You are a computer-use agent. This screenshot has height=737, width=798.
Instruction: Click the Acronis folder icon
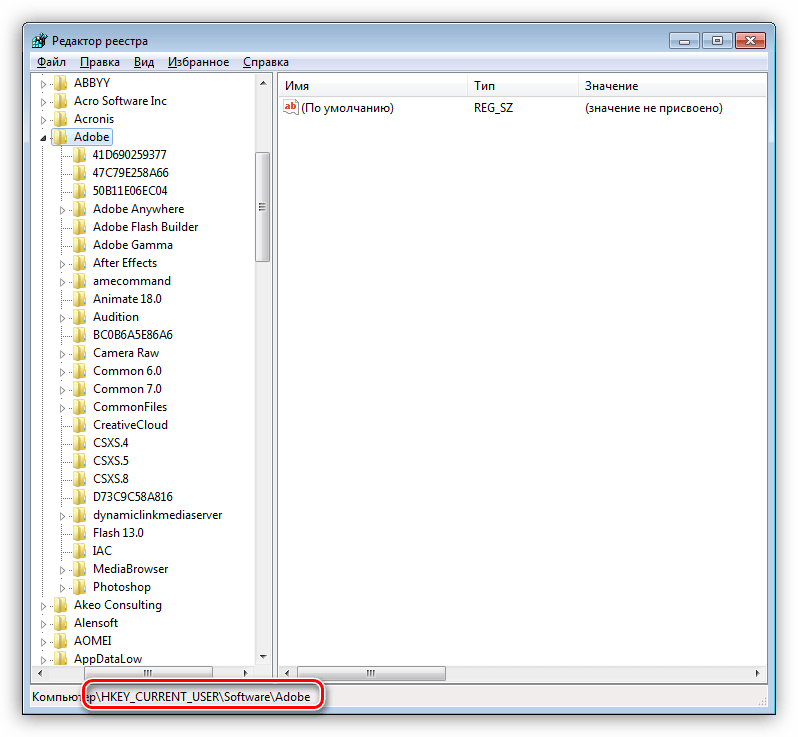click(61, 119)
